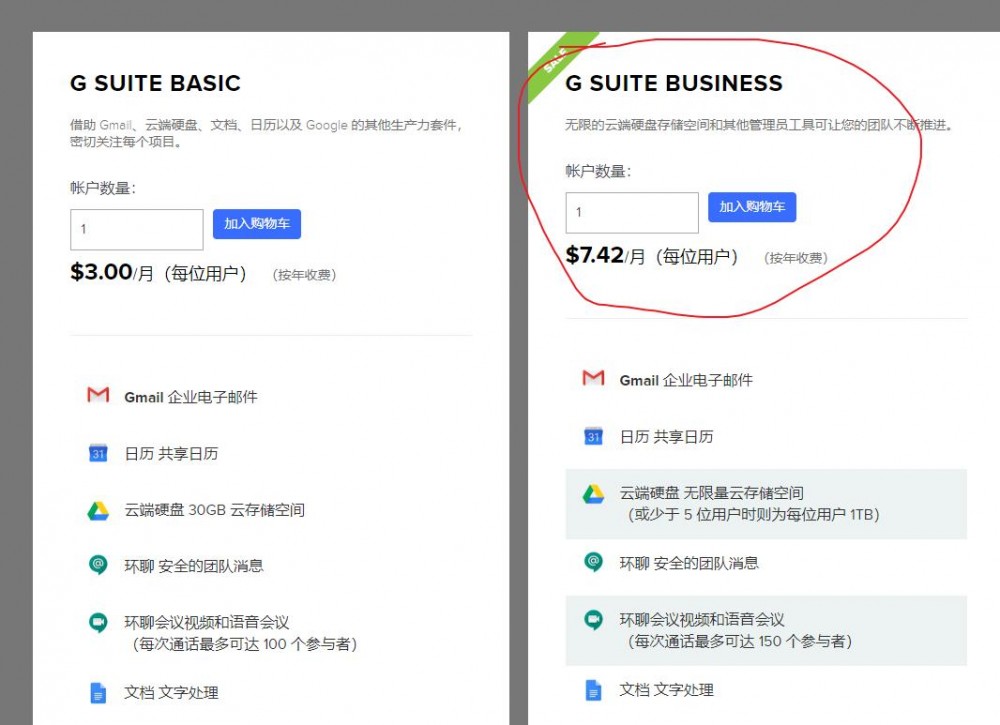Click '环聊 安全的团队消息' in Basic plan
The width and height of the screenshot is (1000, 725).
(x=194, y=566)
